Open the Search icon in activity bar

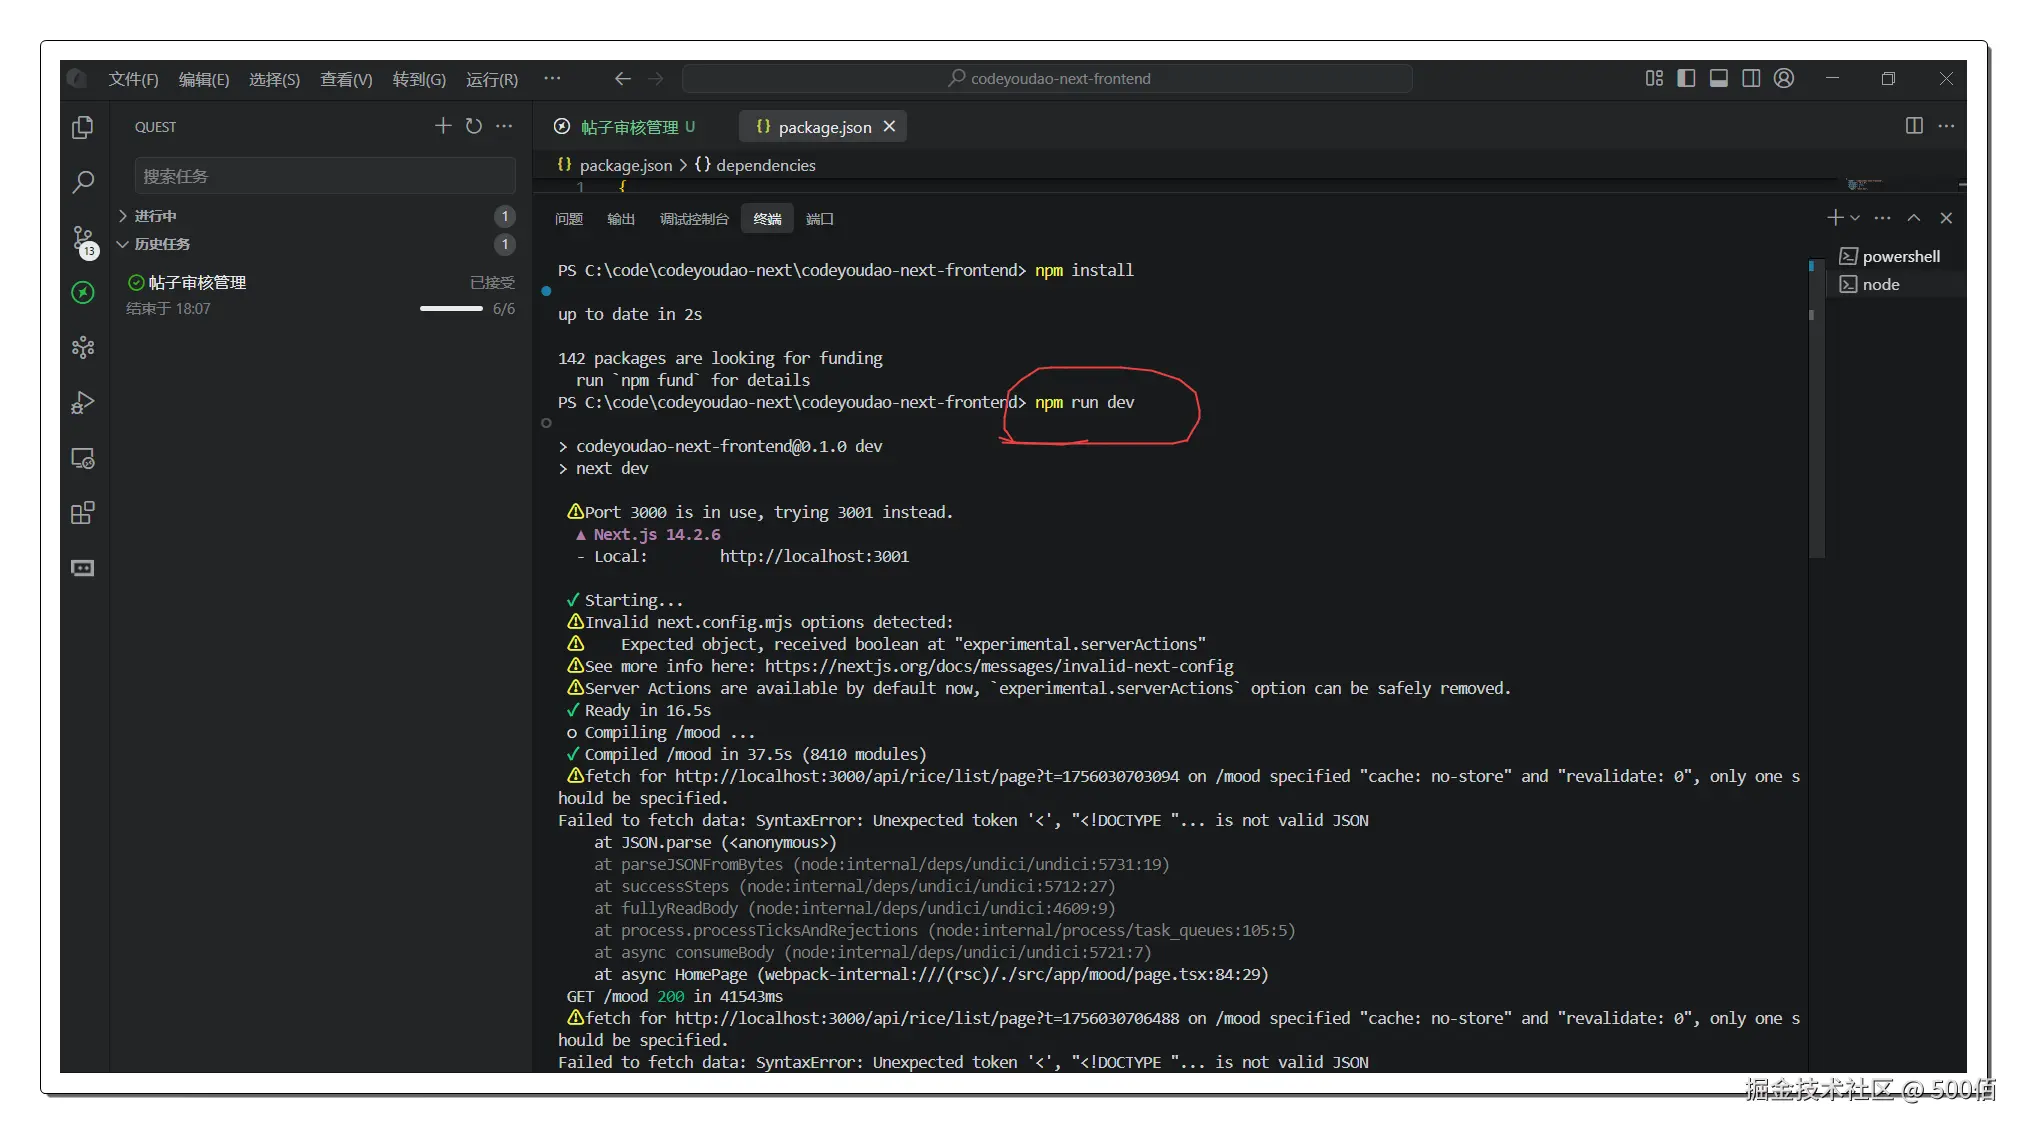[x=83, y=182]
